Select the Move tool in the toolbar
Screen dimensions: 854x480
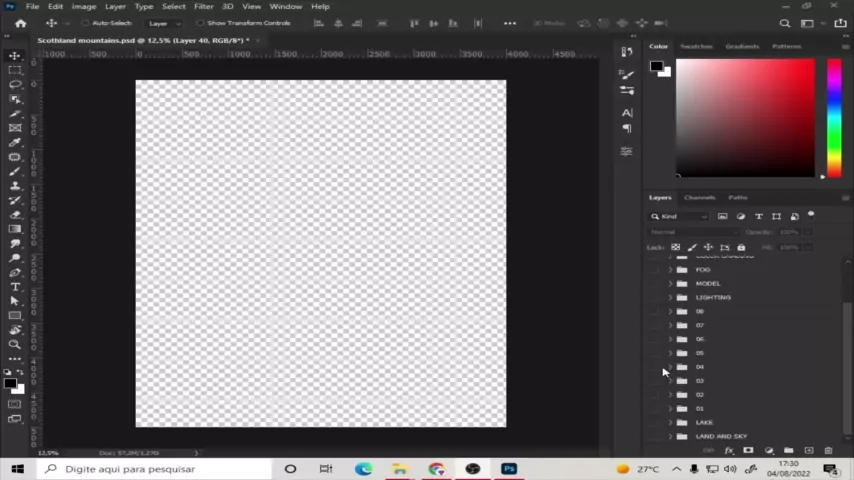(15, 56)
